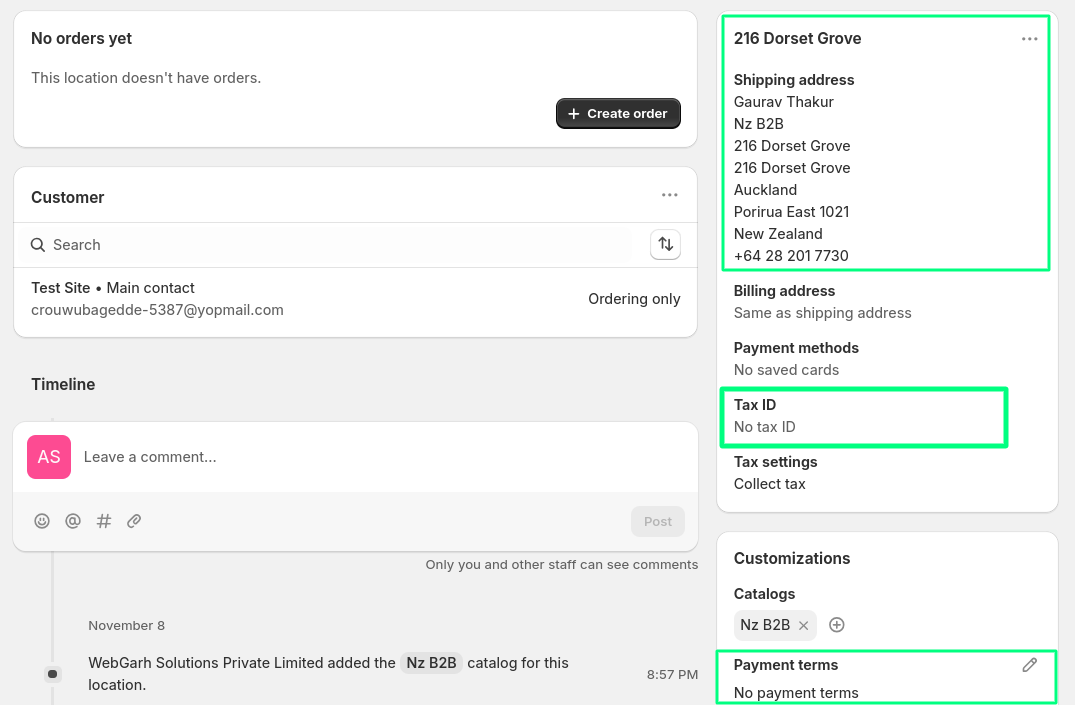1075x705 pixels.
Task: Click the customer Search field
Action: click(330, 245)
